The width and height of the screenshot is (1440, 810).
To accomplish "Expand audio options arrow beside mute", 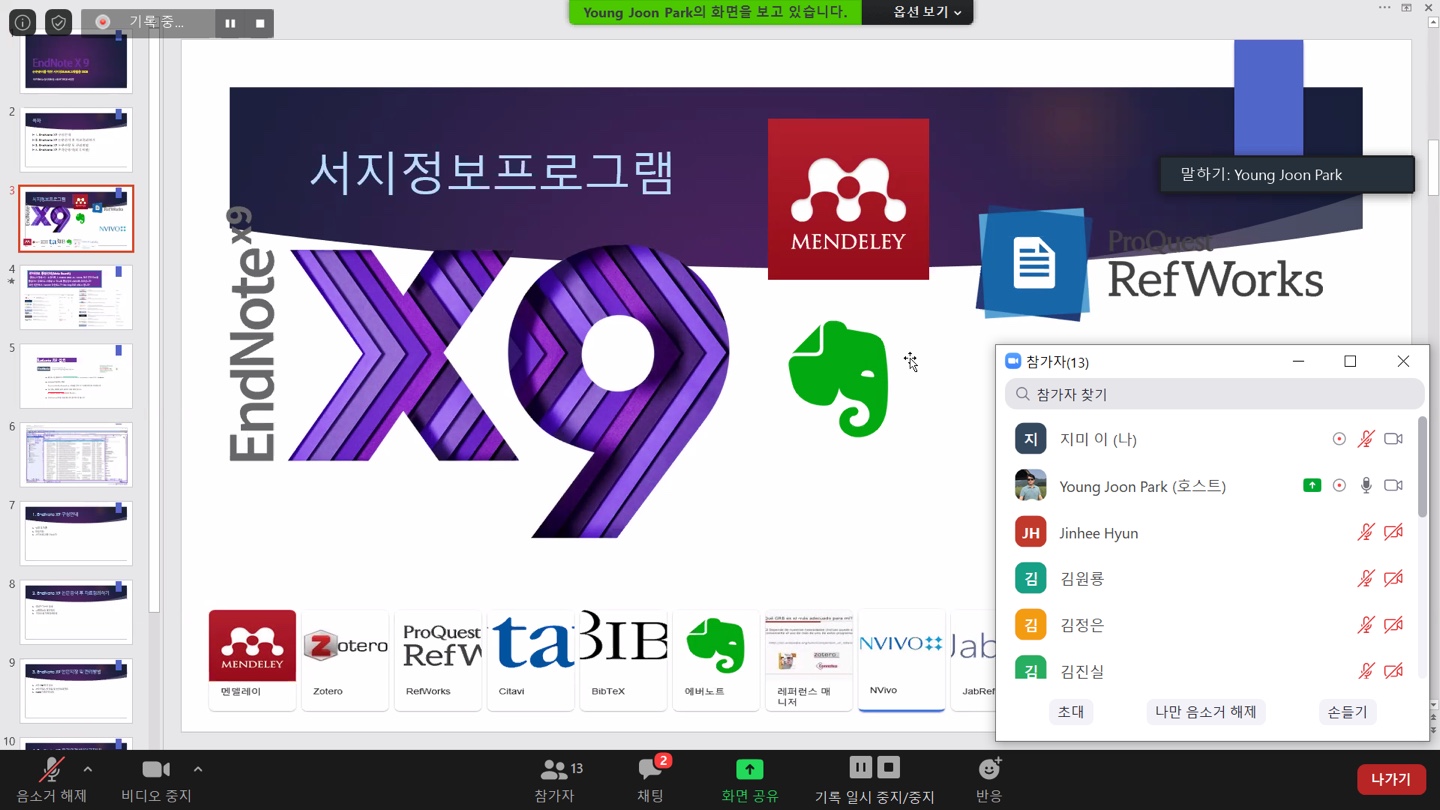I will [x=88, y=769].
